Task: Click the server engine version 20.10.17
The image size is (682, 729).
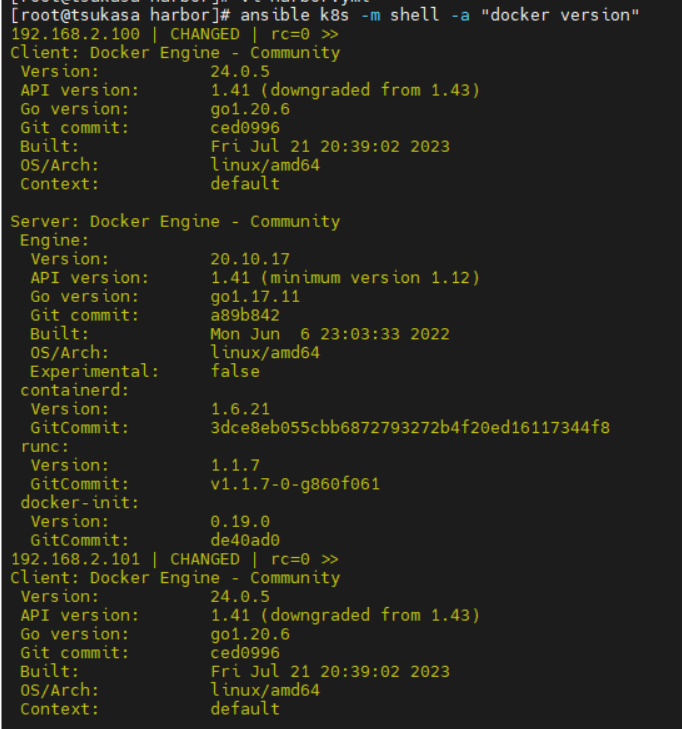Action: pyautogui.click(x=250, y=259)
